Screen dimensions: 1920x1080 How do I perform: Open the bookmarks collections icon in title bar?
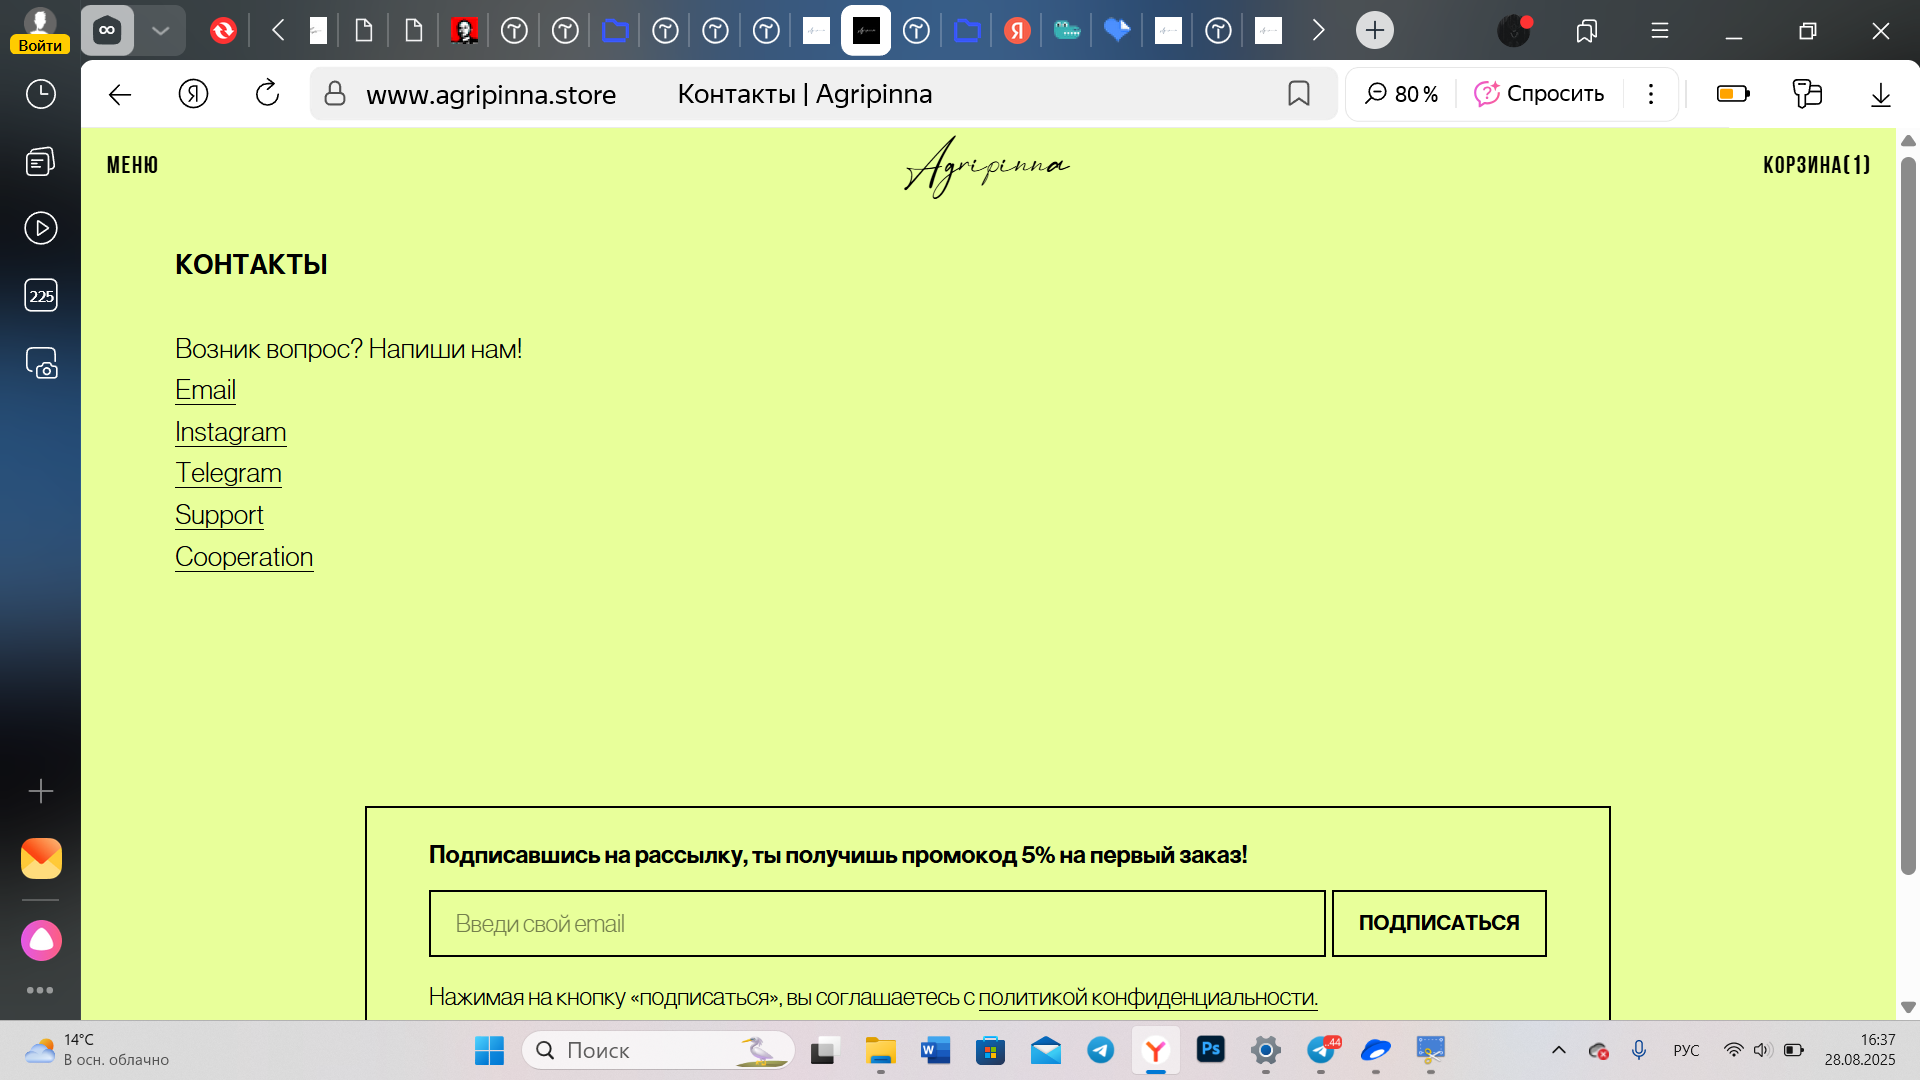(x=1587, y=31)
